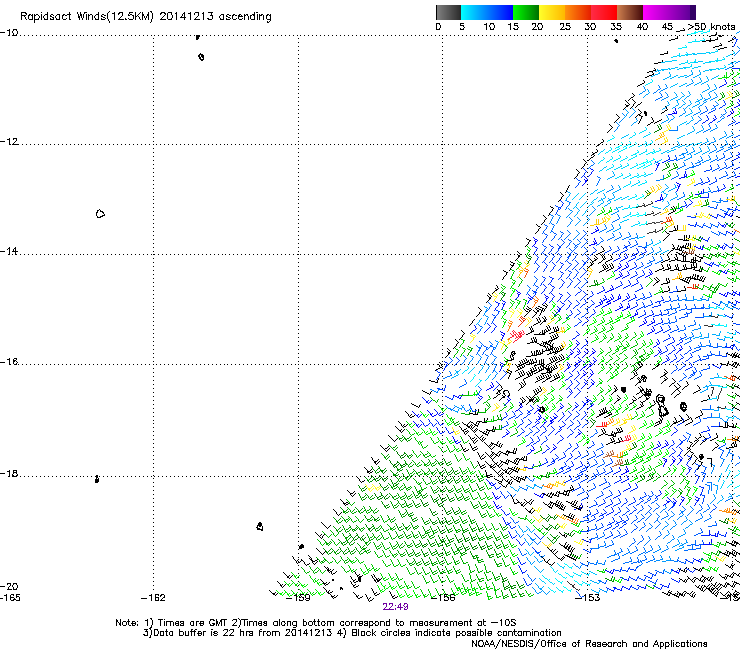Click the '-162' longitude axis label
740x650 pixels.
153,598
